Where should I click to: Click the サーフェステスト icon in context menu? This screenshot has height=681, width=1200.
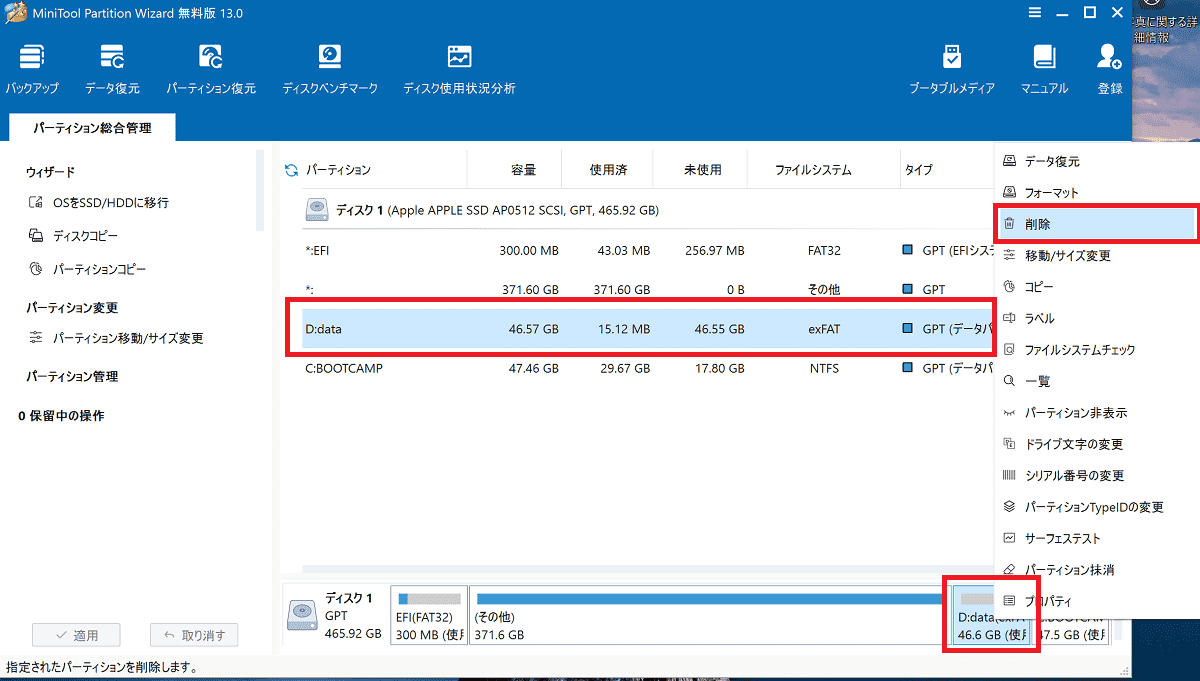point(1009,538)
